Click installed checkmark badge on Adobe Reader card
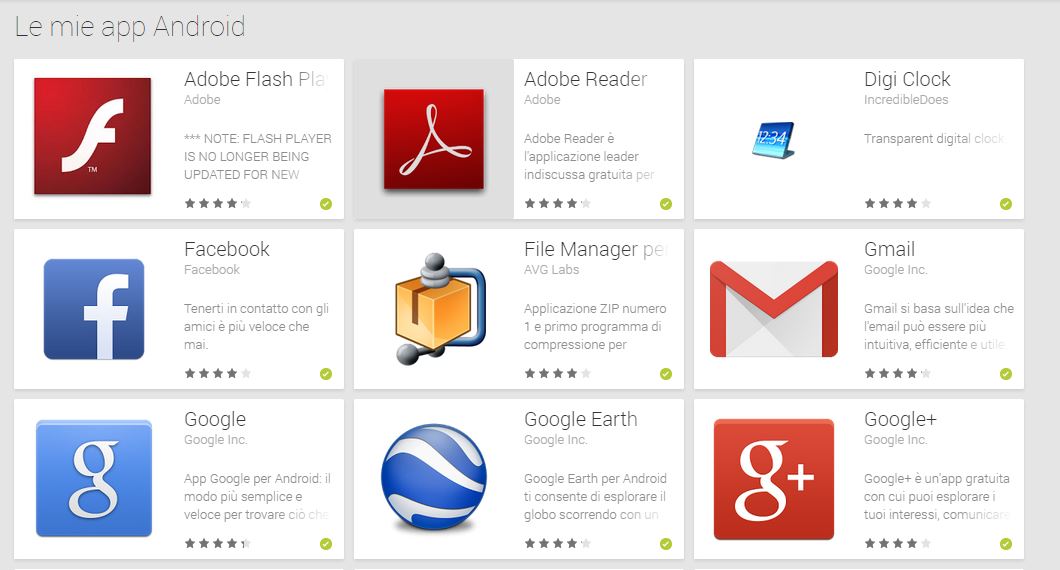The image size is (1060, 570). click(x=666, y=204)
